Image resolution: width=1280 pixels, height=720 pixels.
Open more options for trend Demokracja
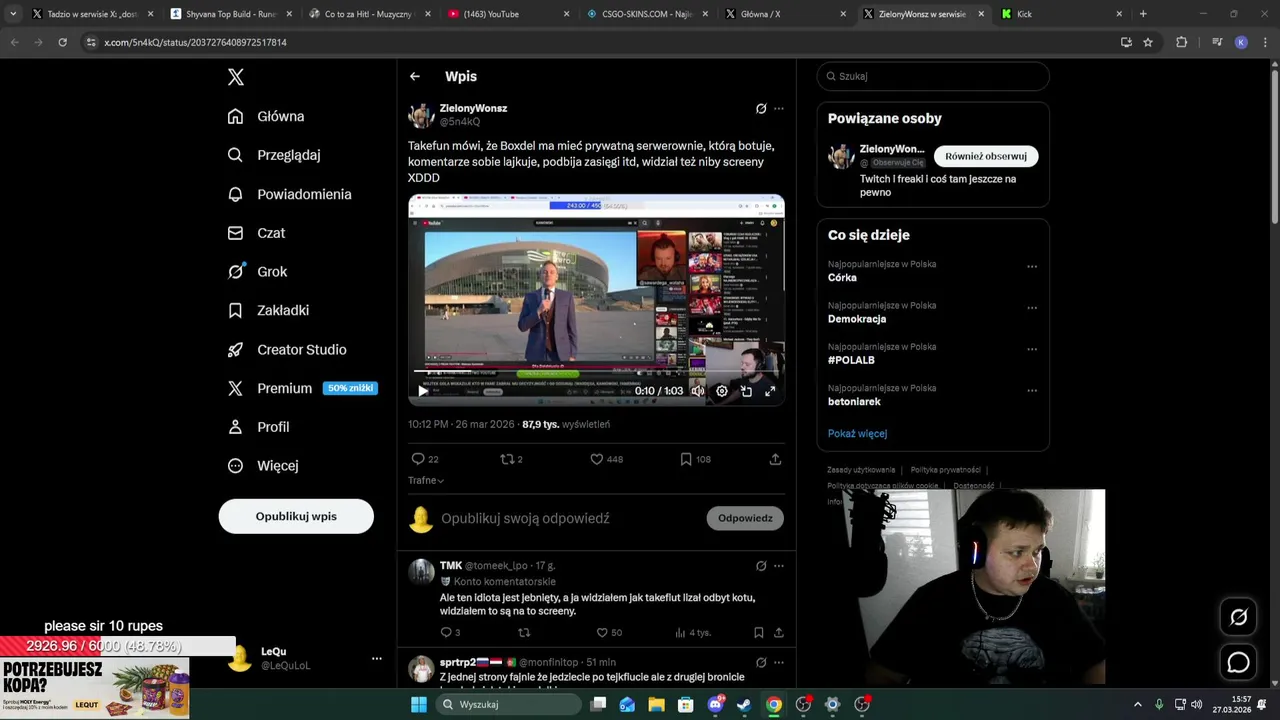point(1032,308)
